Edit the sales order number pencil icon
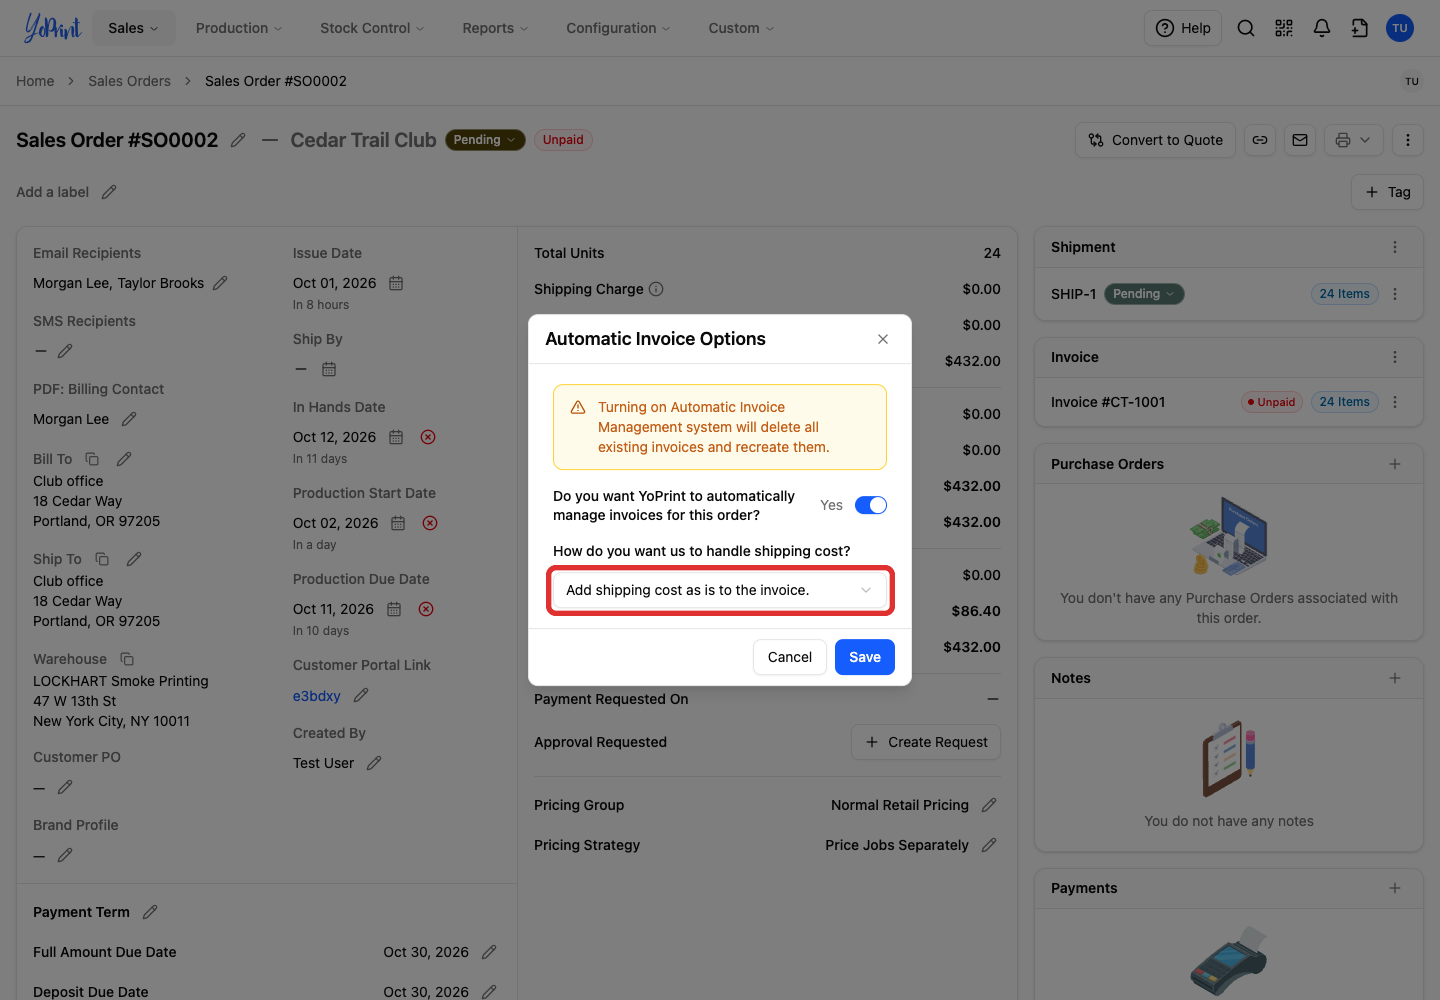This screenshot has height=1000, width=1440. tap(238, 140)
